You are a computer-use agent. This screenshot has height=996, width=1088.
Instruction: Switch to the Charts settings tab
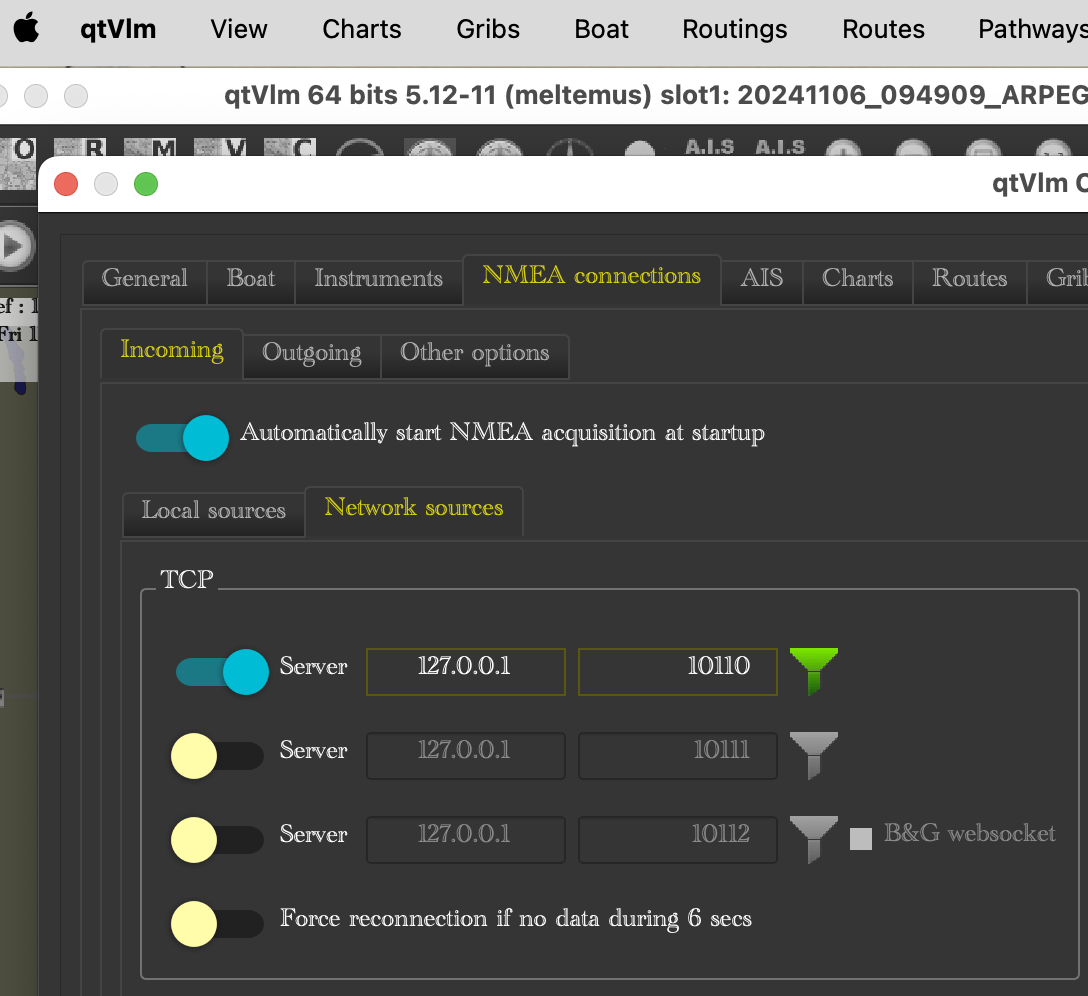point(858,282)
